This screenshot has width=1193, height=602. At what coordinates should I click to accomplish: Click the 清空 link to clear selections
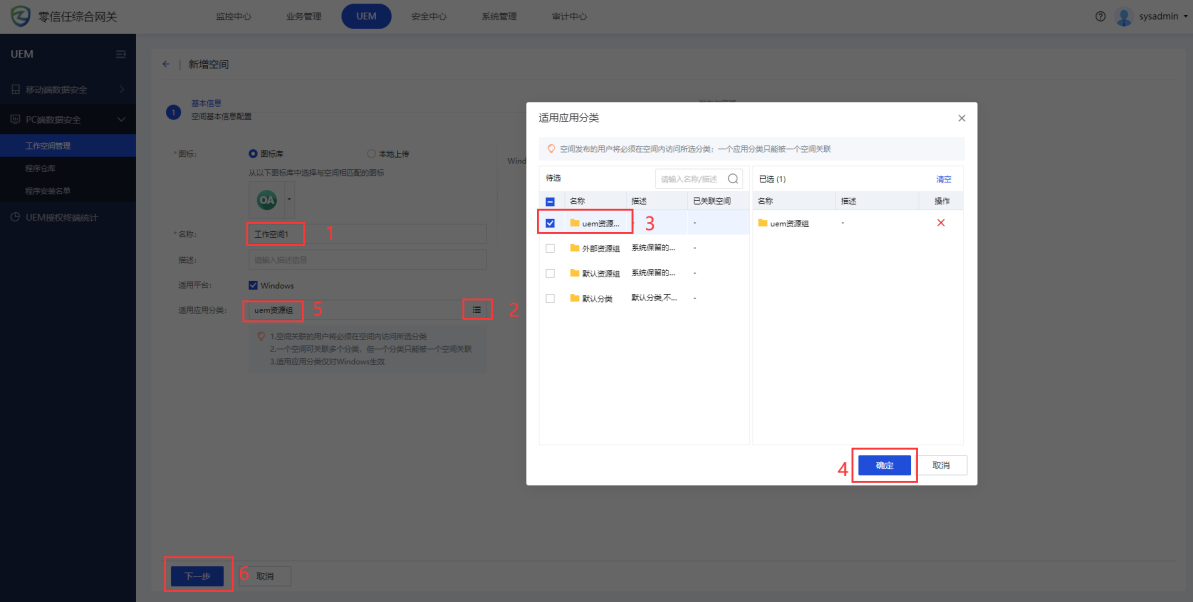click(x=943, y=179)
